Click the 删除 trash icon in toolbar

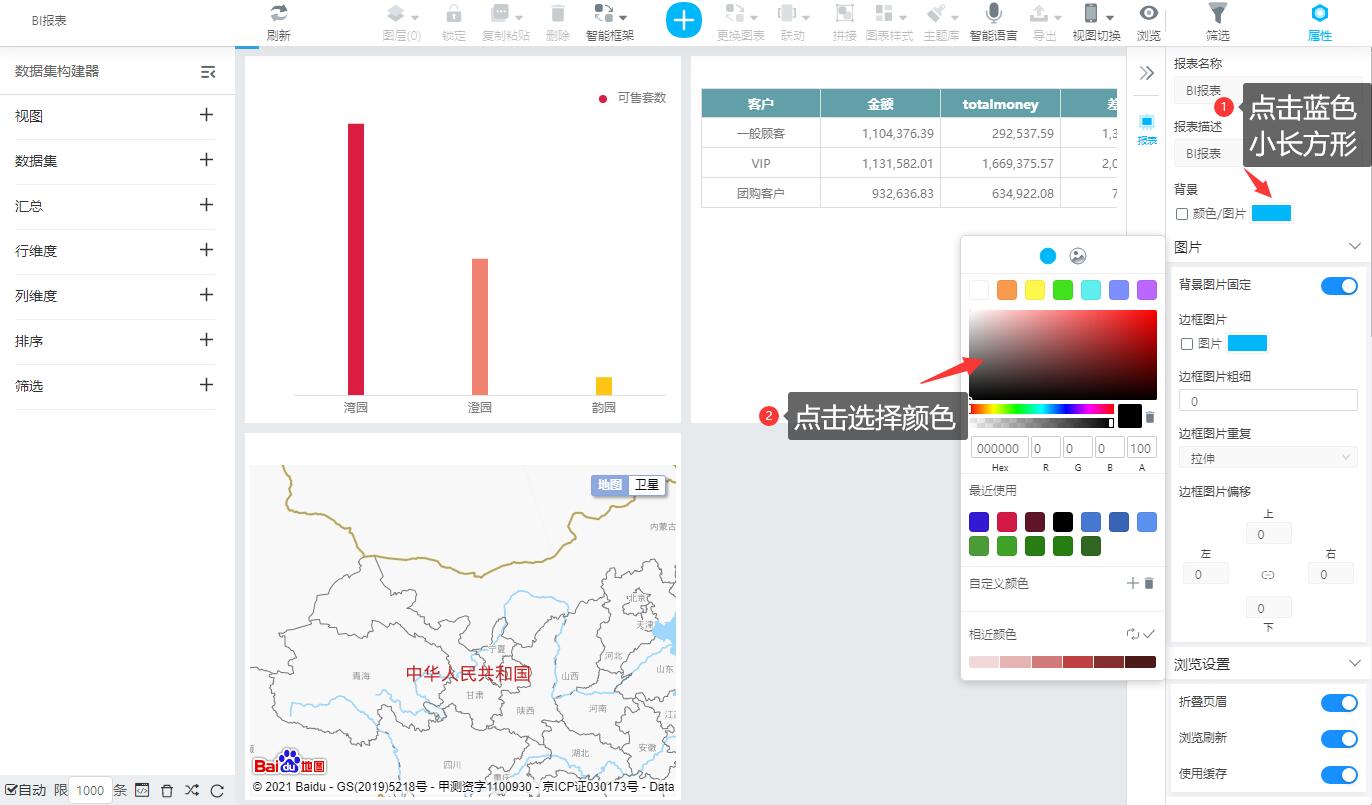point(558,13)
